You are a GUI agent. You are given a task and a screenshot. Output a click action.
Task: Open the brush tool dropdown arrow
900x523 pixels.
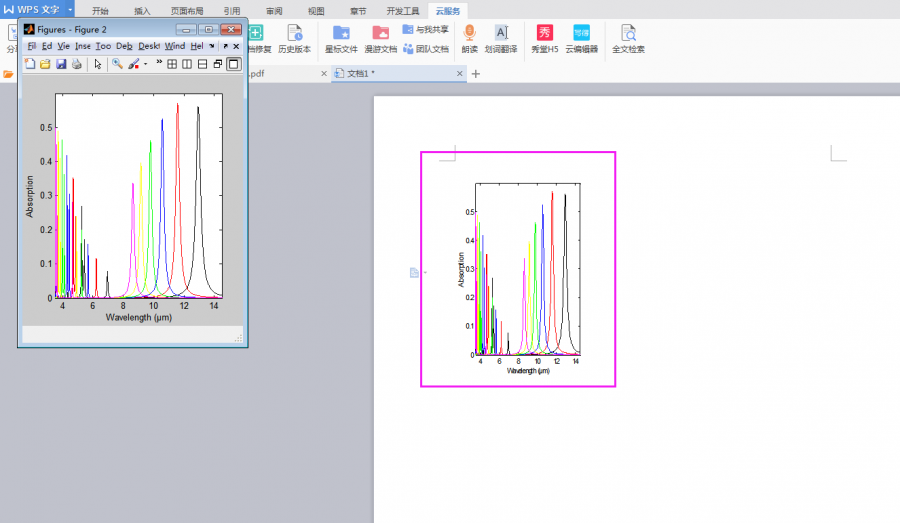click(146, 64)
